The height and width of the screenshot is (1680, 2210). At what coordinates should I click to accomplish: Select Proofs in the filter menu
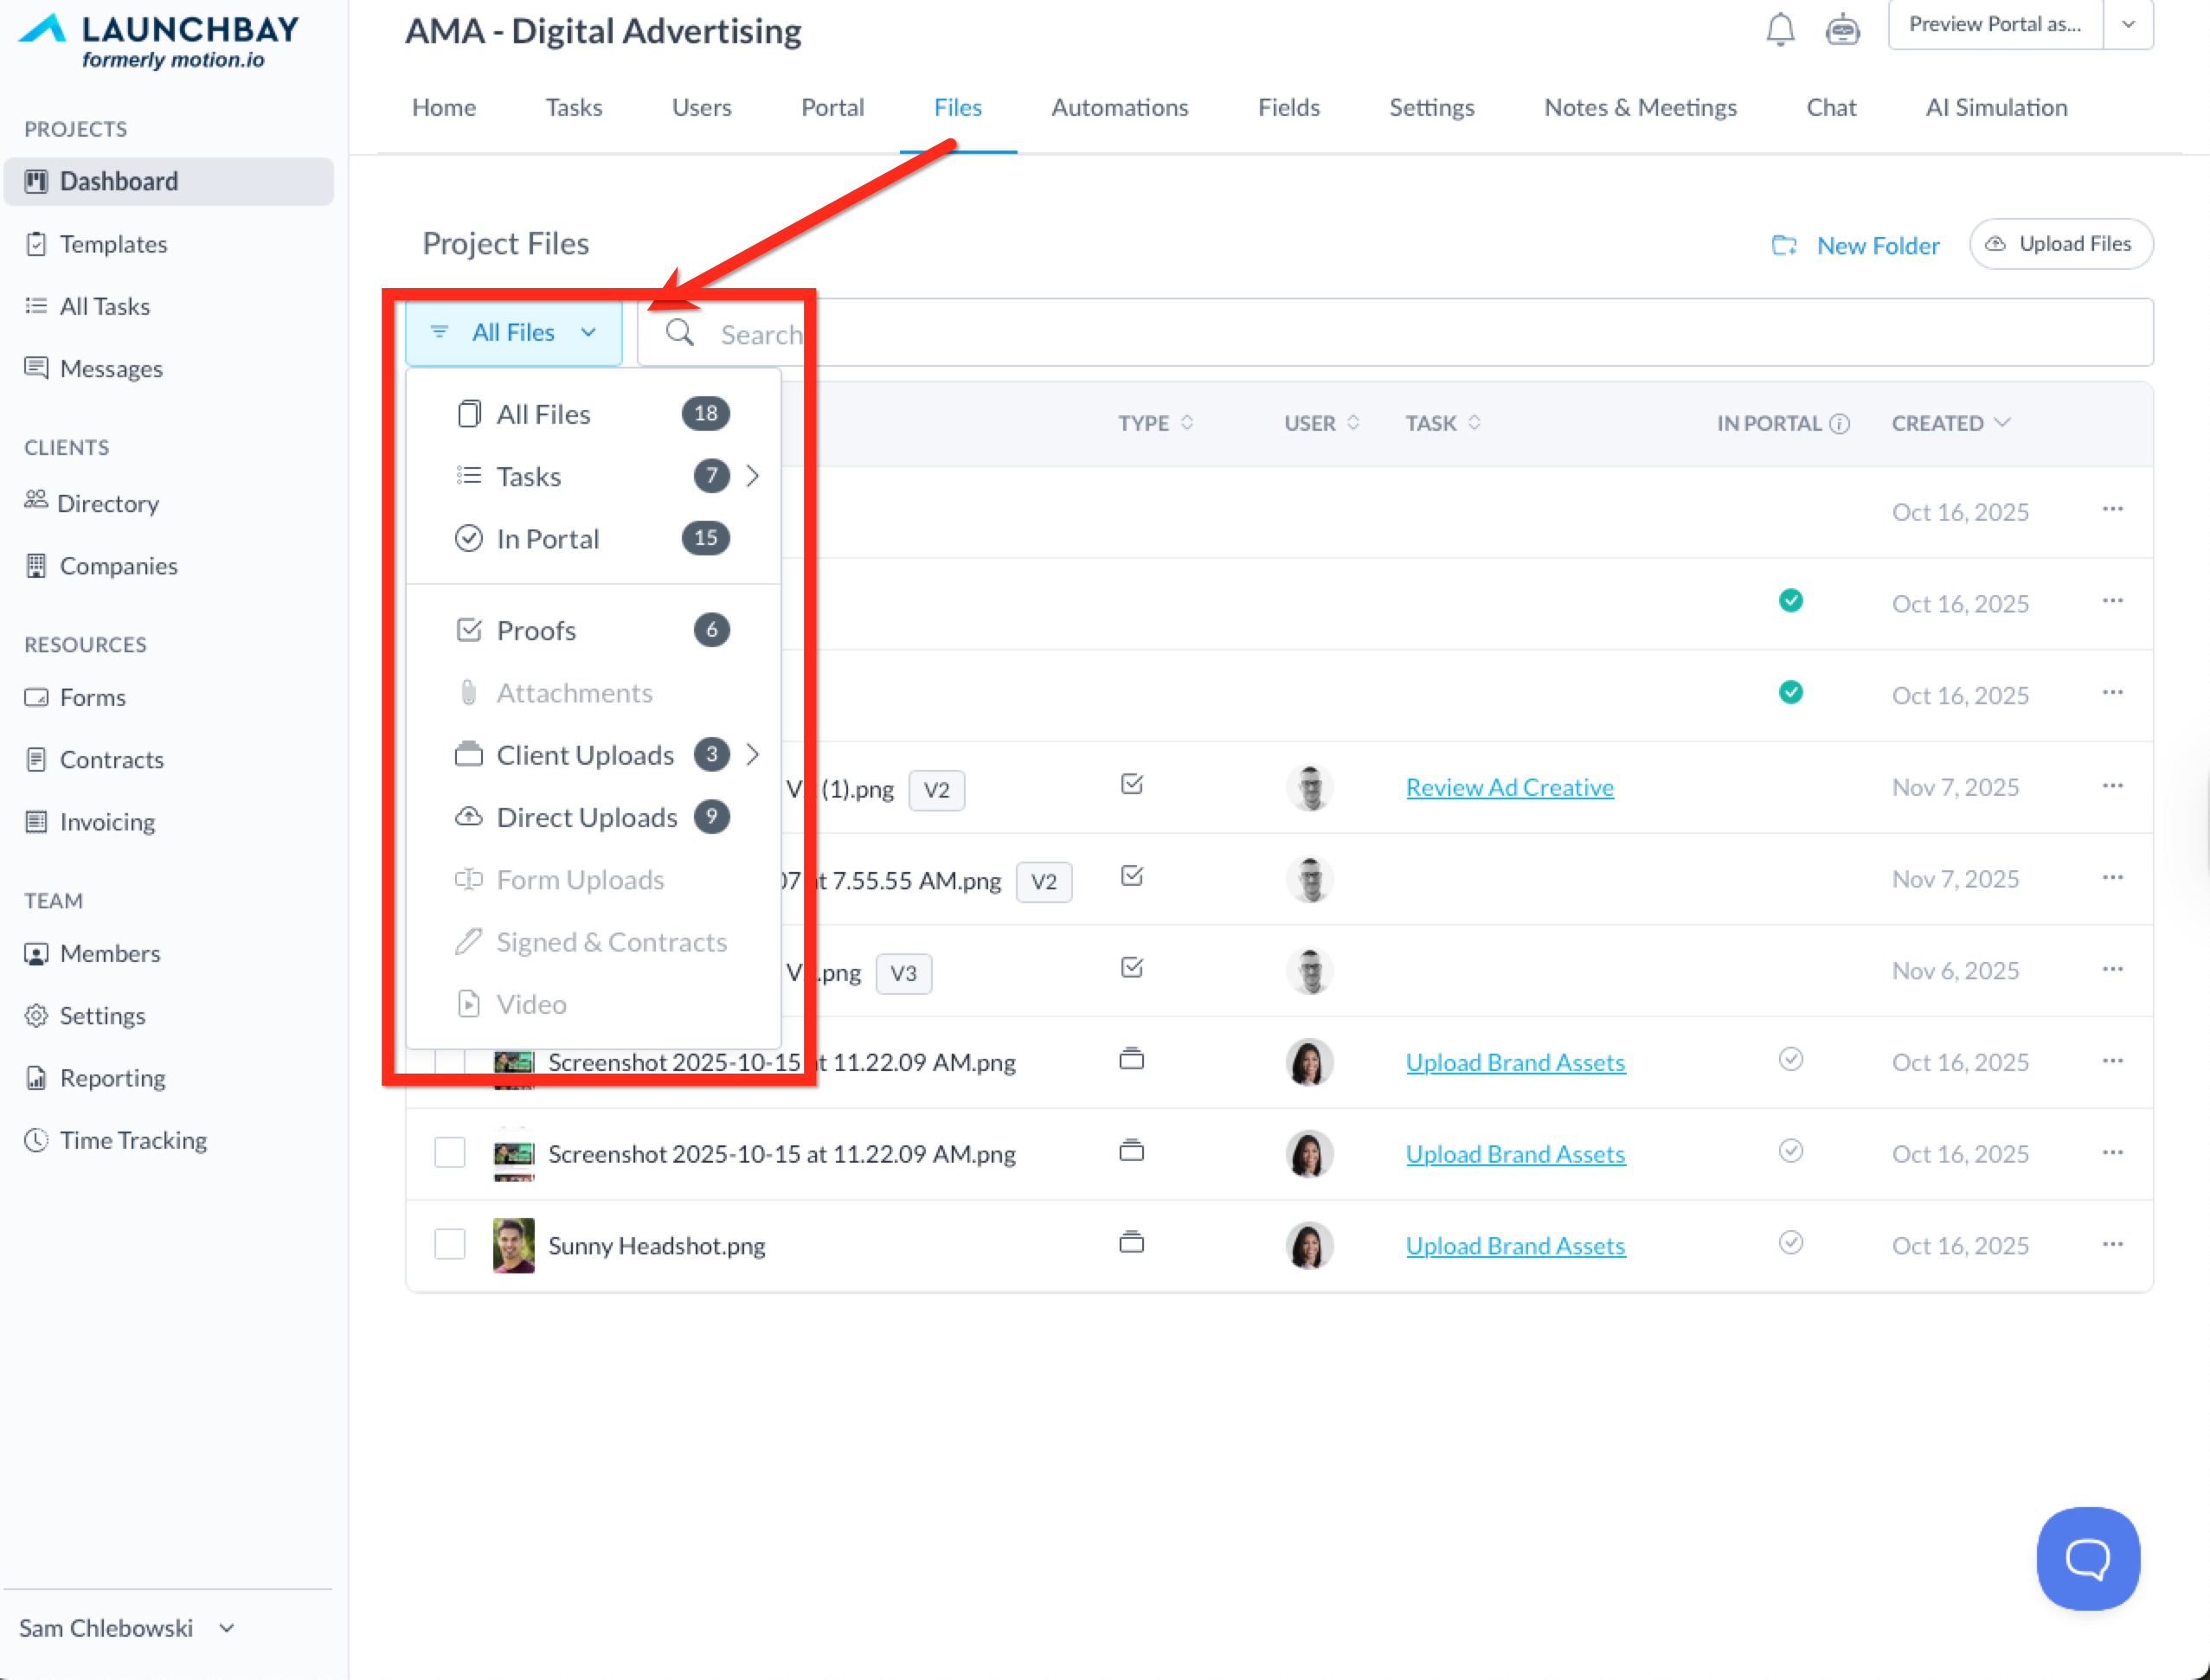[x=536, y=630]
